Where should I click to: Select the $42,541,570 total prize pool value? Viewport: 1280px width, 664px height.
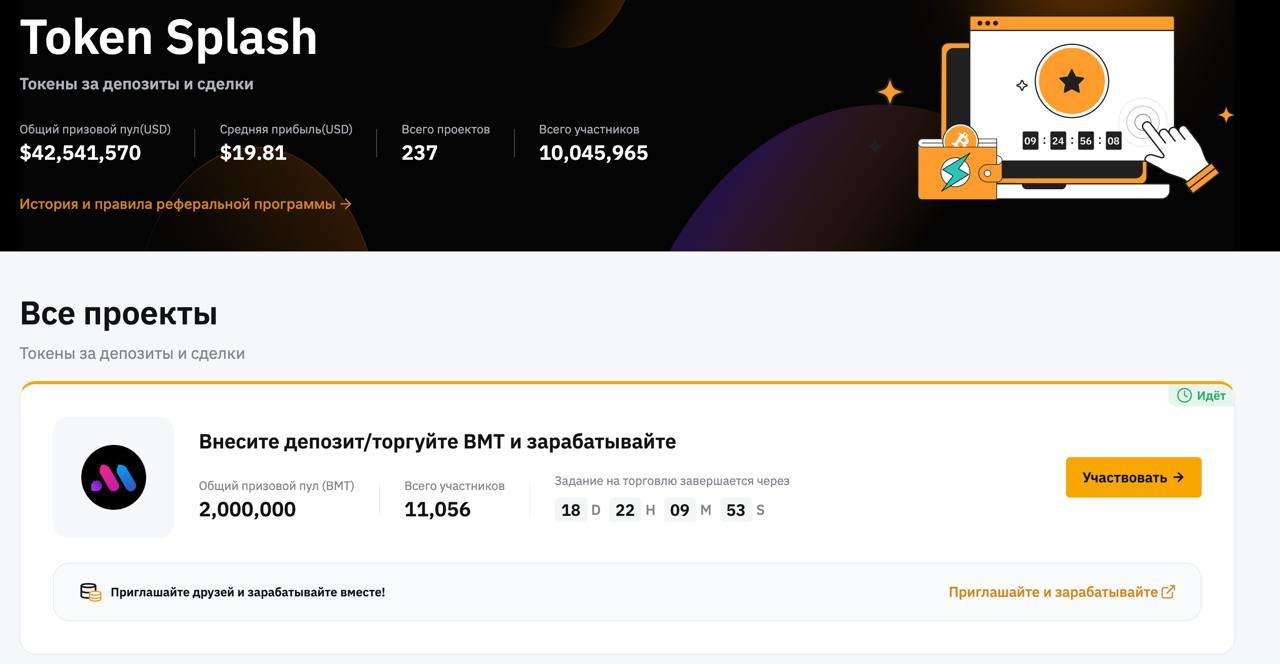coord(80,153)
